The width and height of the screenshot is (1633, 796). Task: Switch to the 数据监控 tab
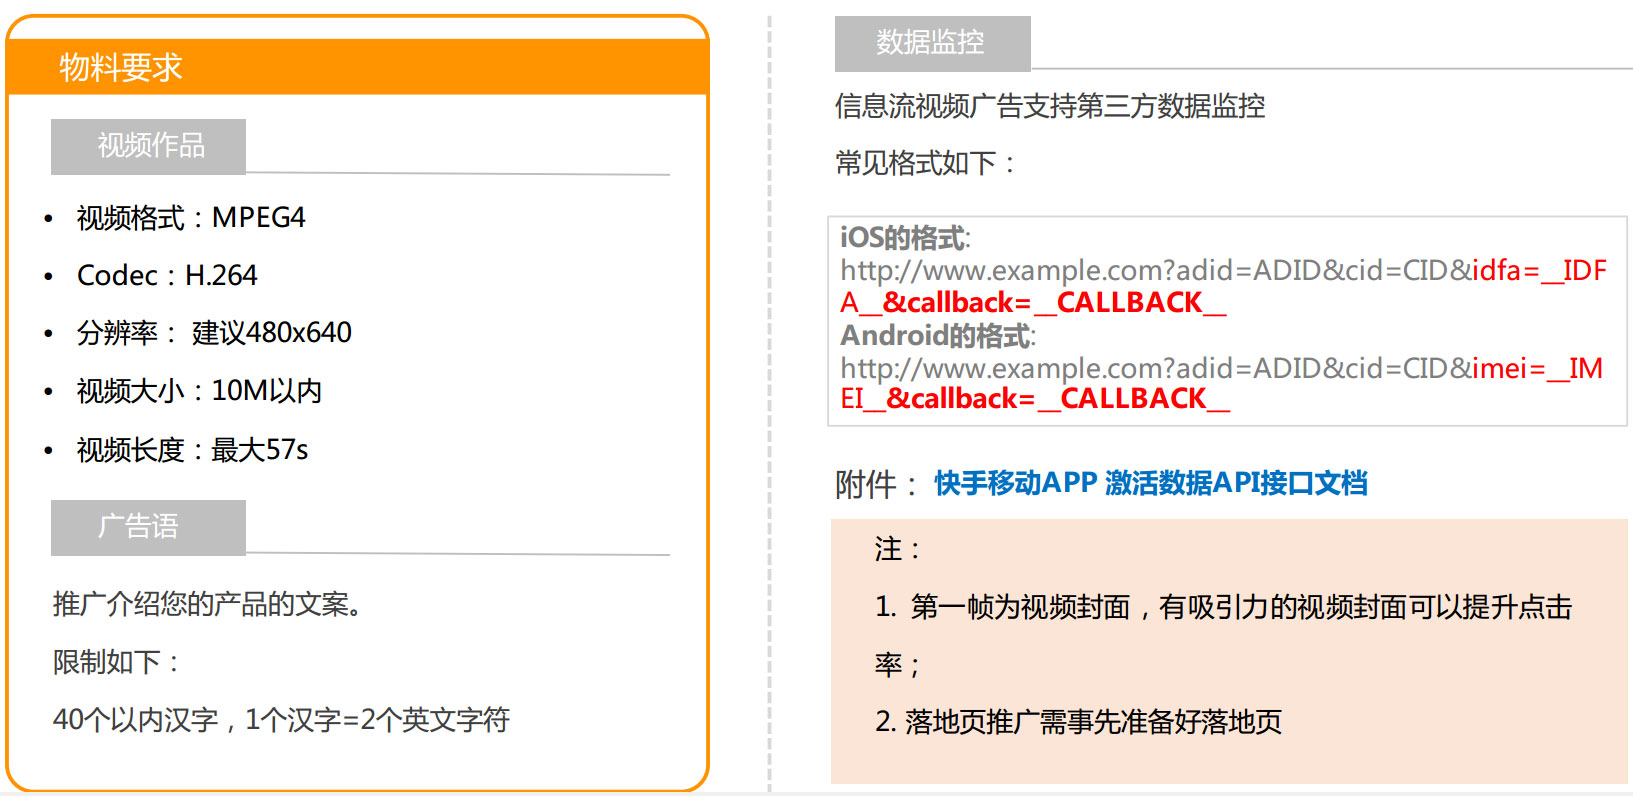click(931, 43)
